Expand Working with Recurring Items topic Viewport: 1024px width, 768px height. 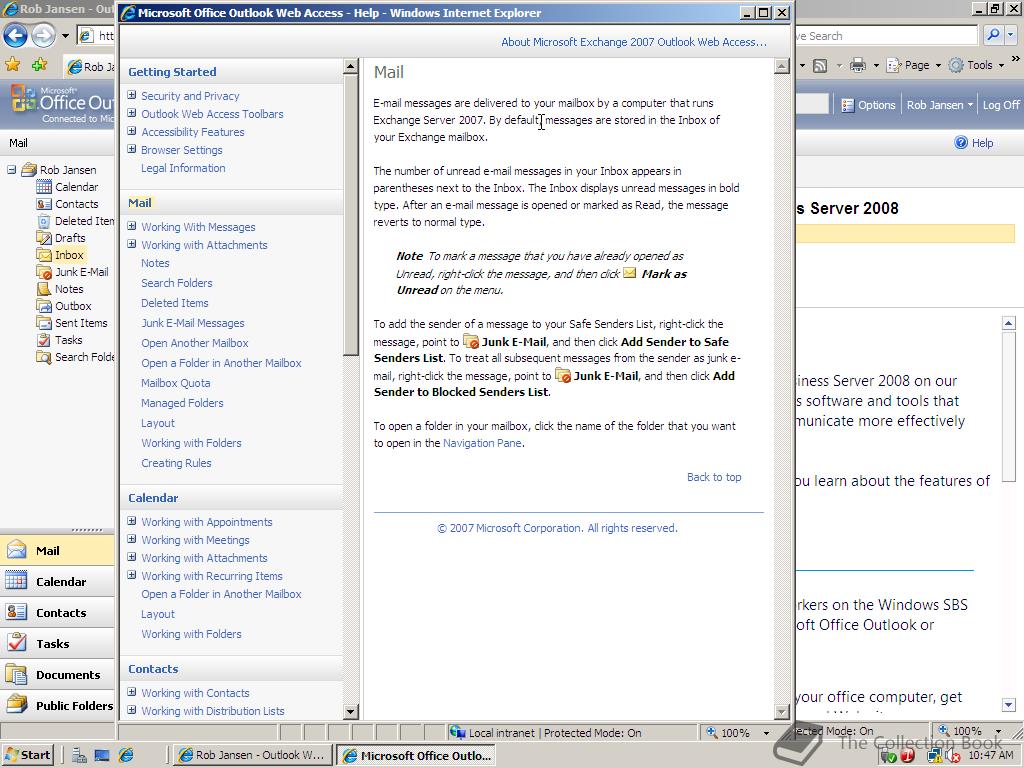132,575
